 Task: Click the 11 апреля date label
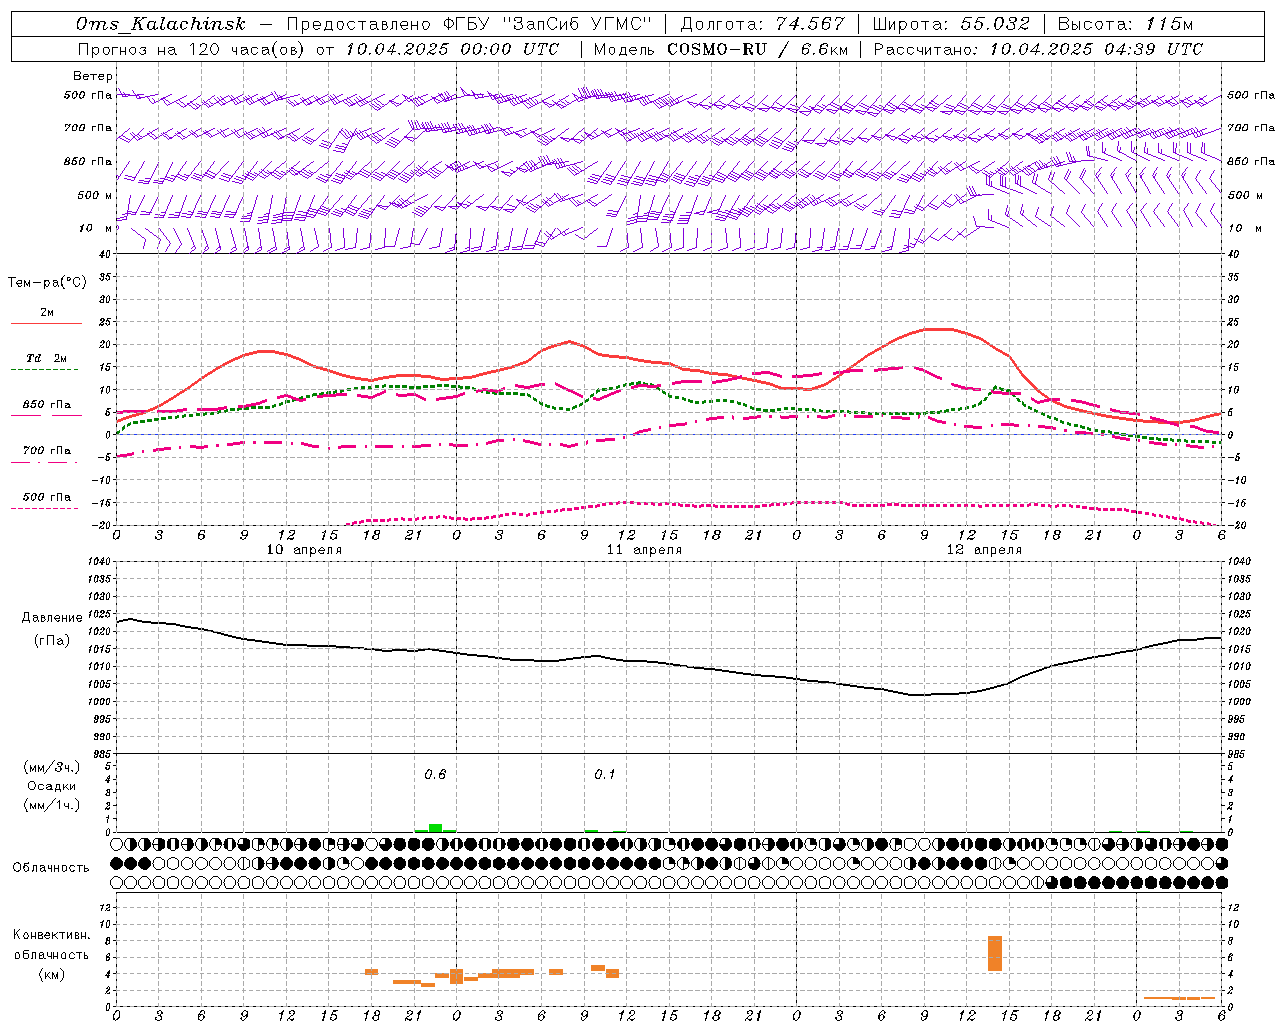click(x=644, y=550)
